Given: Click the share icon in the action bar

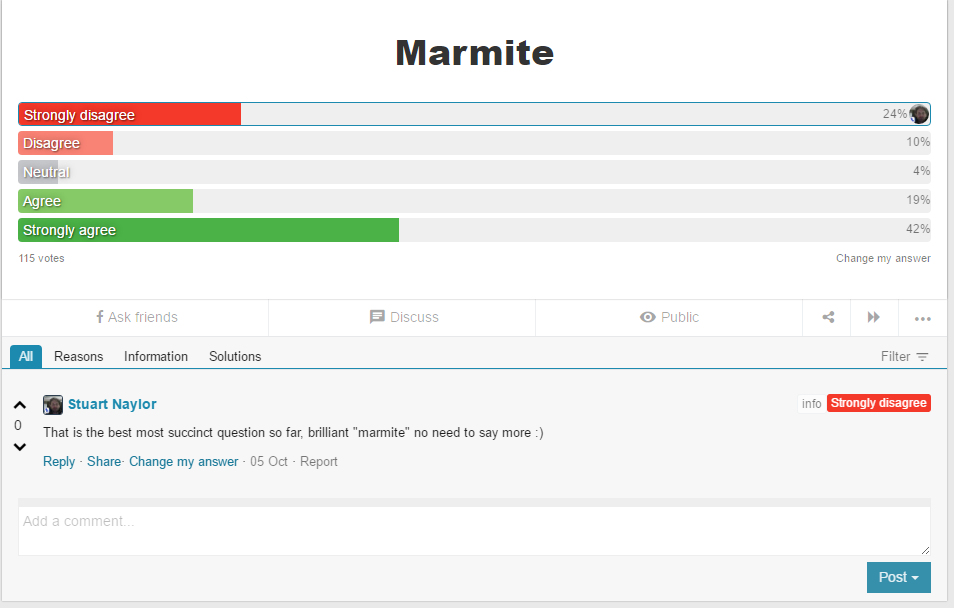Looking at the screenshot, I should (828, 317).
